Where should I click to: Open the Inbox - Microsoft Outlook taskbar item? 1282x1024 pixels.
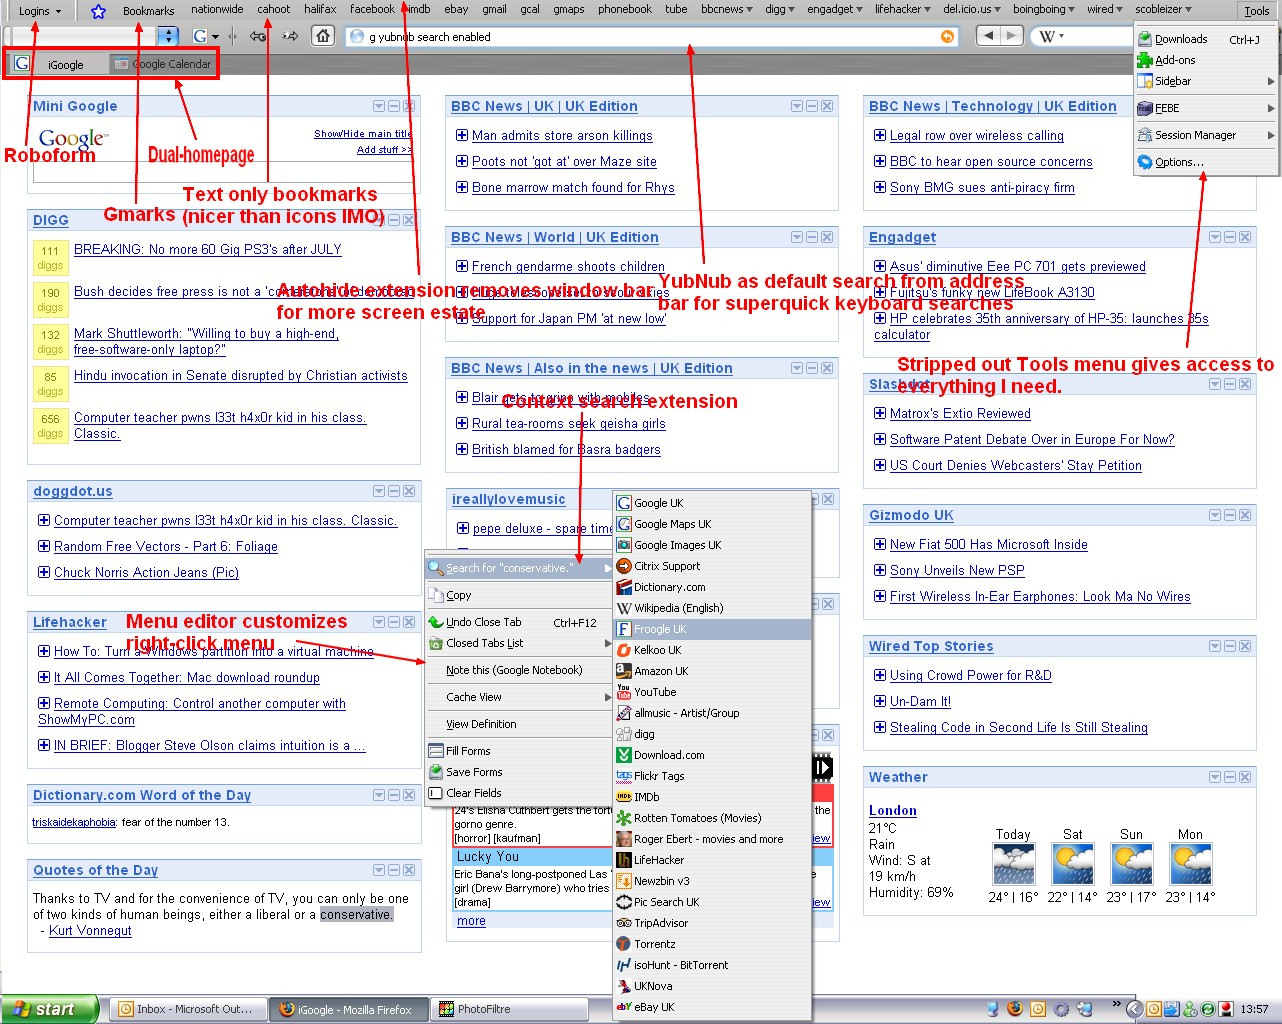[x=187, y=1009]
